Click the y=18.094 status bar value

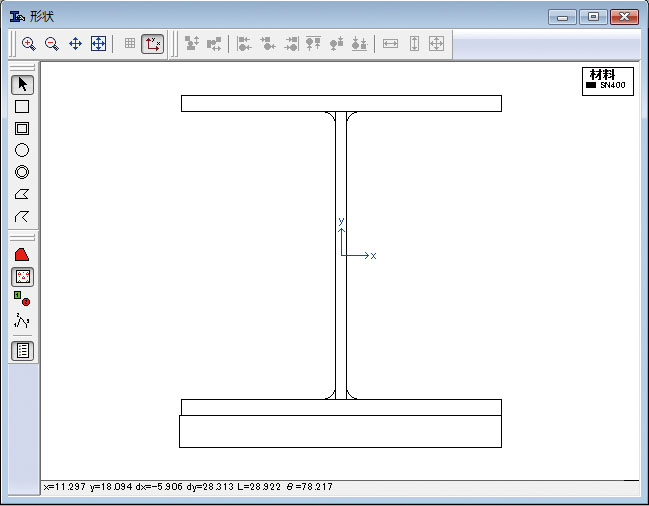(x=111, y=487)
